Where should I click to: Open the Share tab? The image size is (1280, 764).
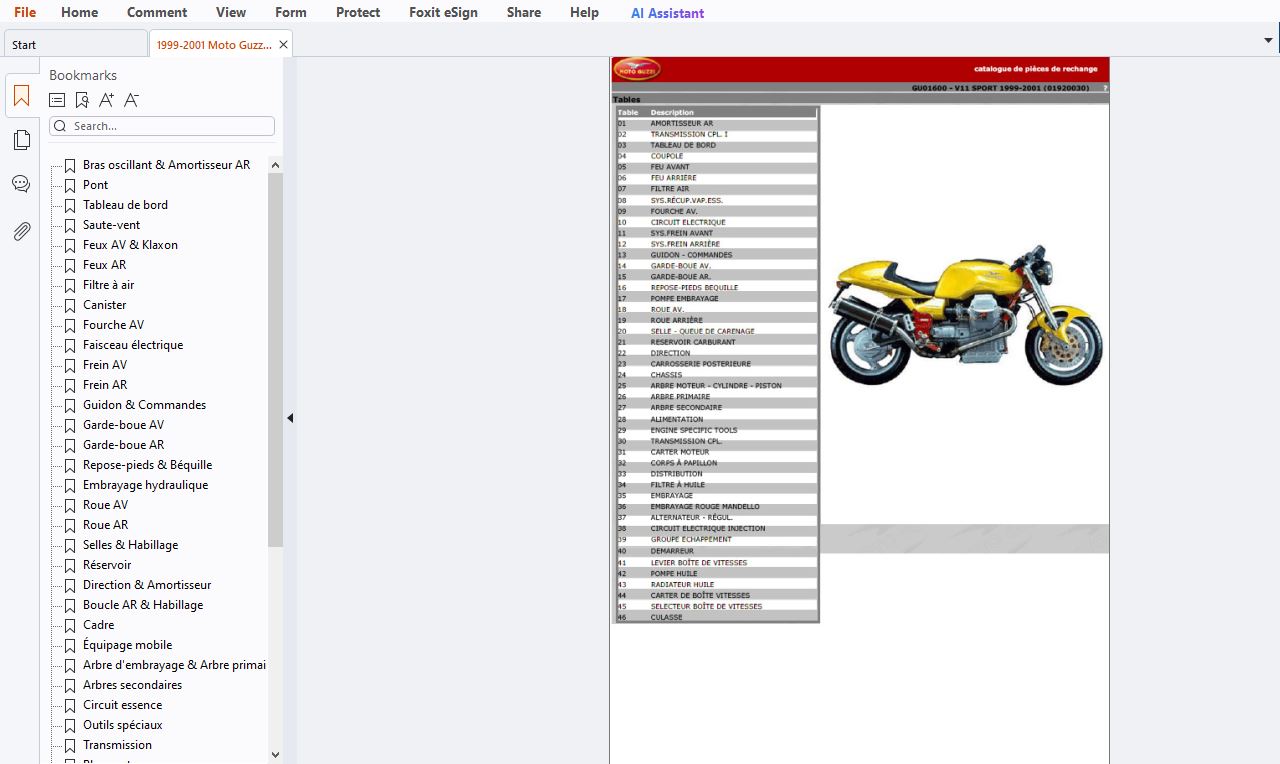pyautogui.click(x=524, y=12)
